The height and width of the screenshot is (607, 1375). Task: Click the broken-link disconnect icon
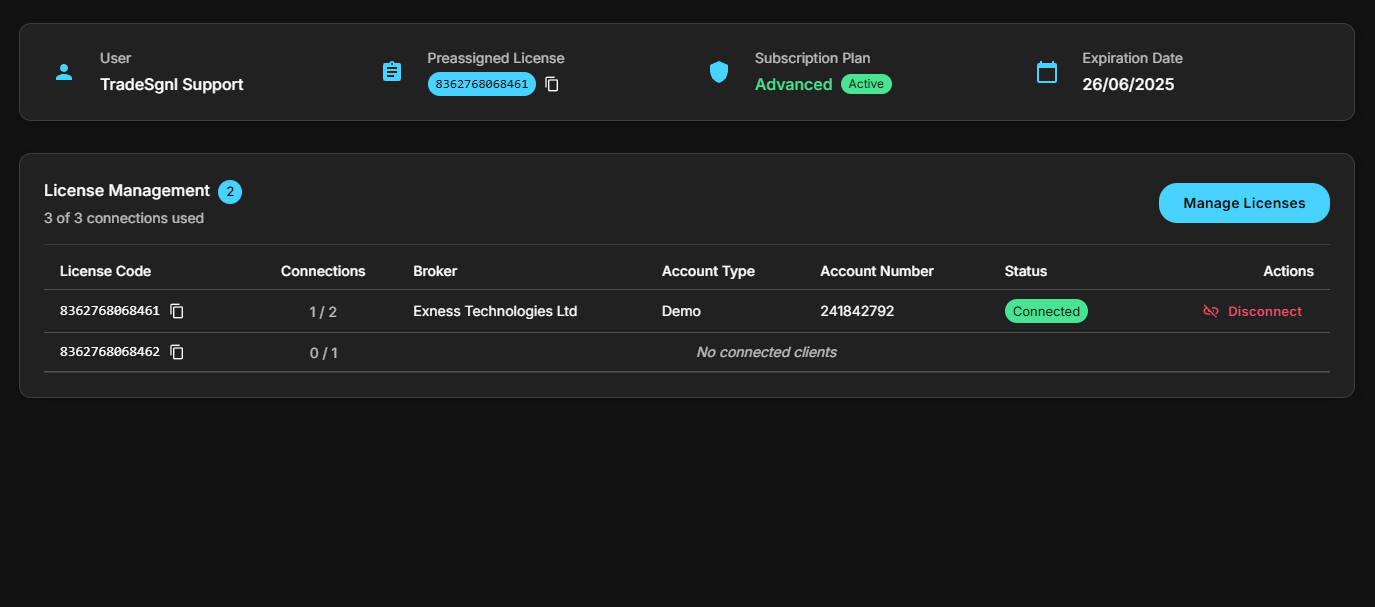1210,311
